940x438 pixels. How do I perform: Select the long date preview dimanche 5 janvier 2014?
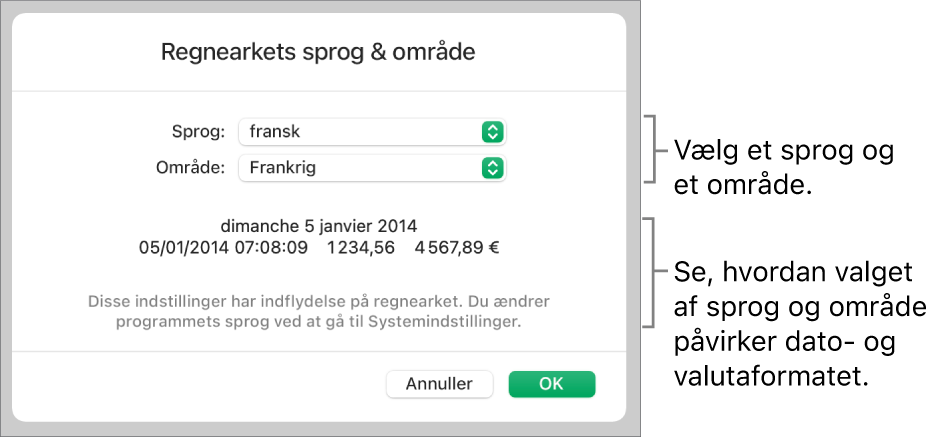coord(318,223)
